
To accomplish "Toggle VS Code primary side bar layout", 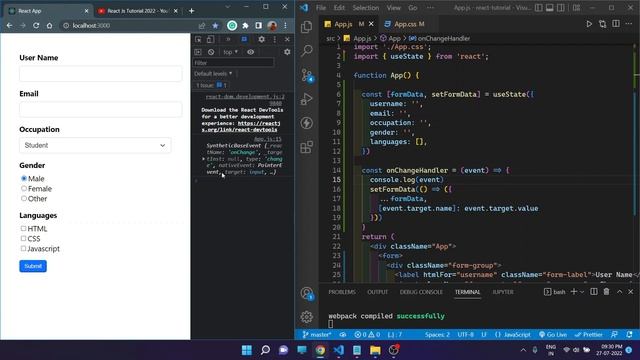I will [539, 7].
